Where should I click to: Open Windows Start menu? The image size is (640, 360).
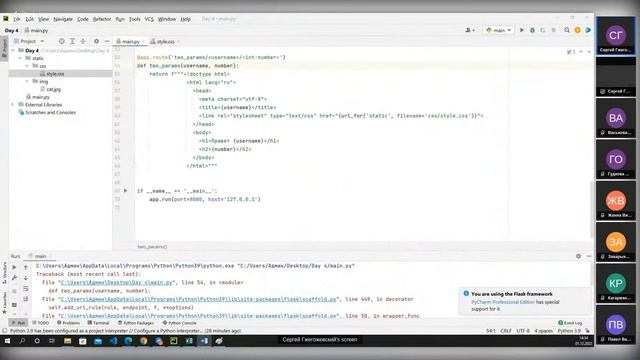(7, 341)
